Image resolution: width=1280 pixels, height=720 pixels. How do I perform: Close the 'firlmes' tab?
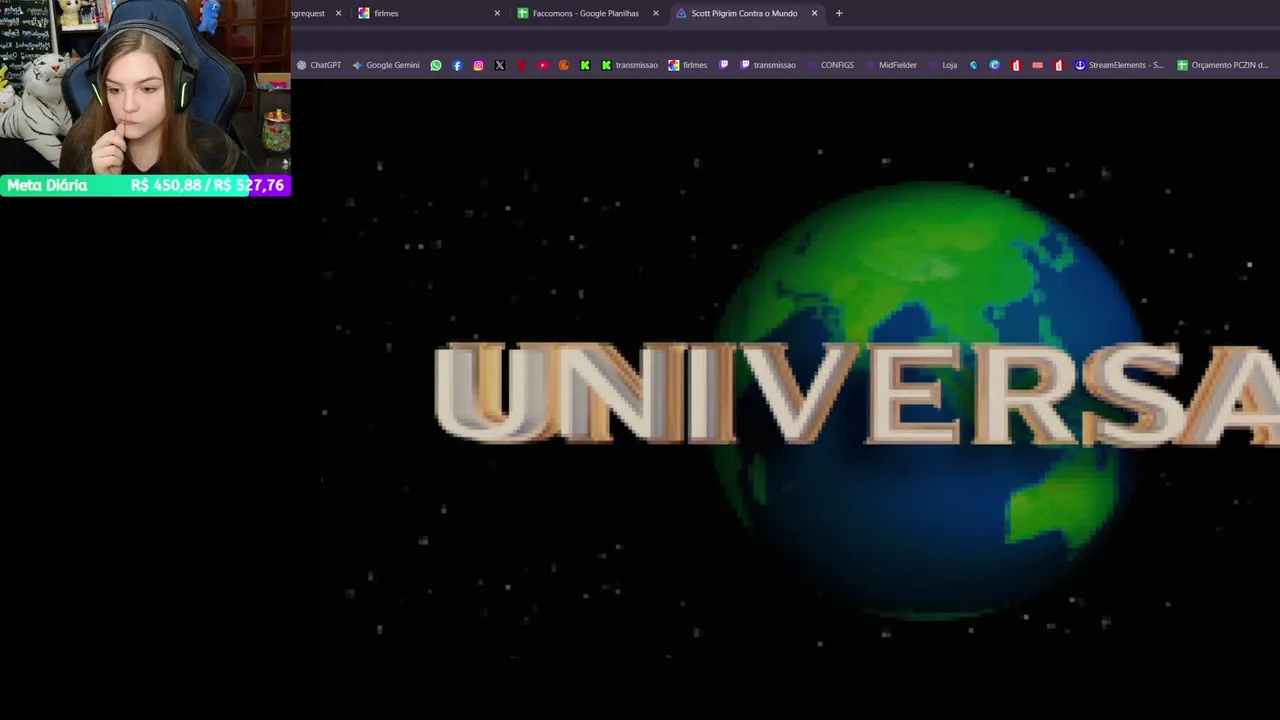click(x=497, y=13)
